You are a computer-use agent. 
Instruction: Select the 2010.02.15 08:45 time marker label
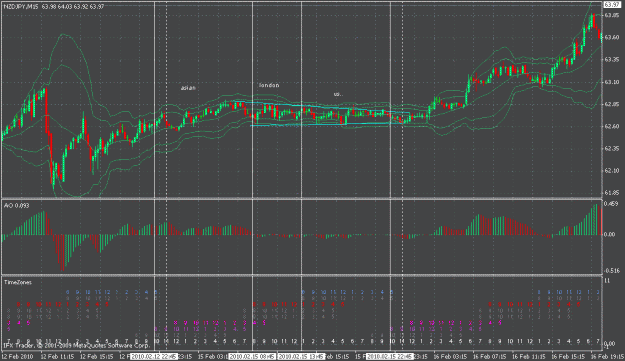point(252,356)
